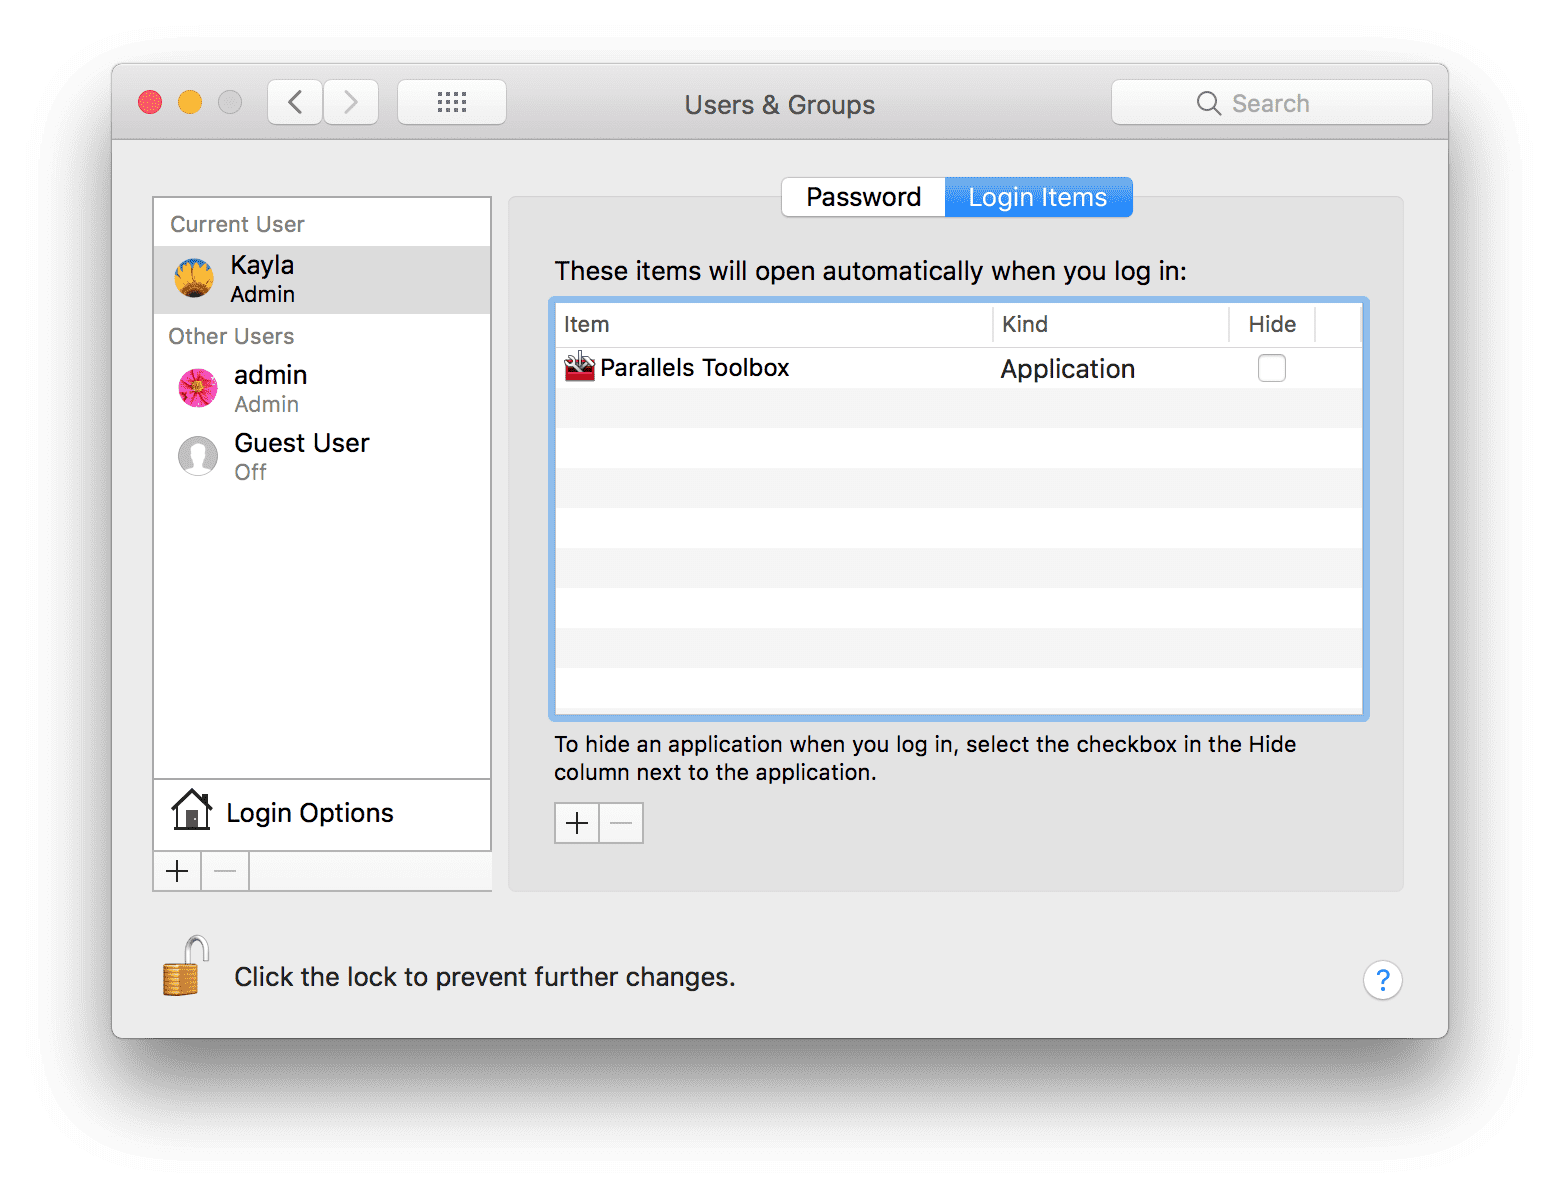Image resolution: width=1560 pixels, height=1198 pixels.
Task: Navigate back using the left arrow
Action: click(294, 101)
